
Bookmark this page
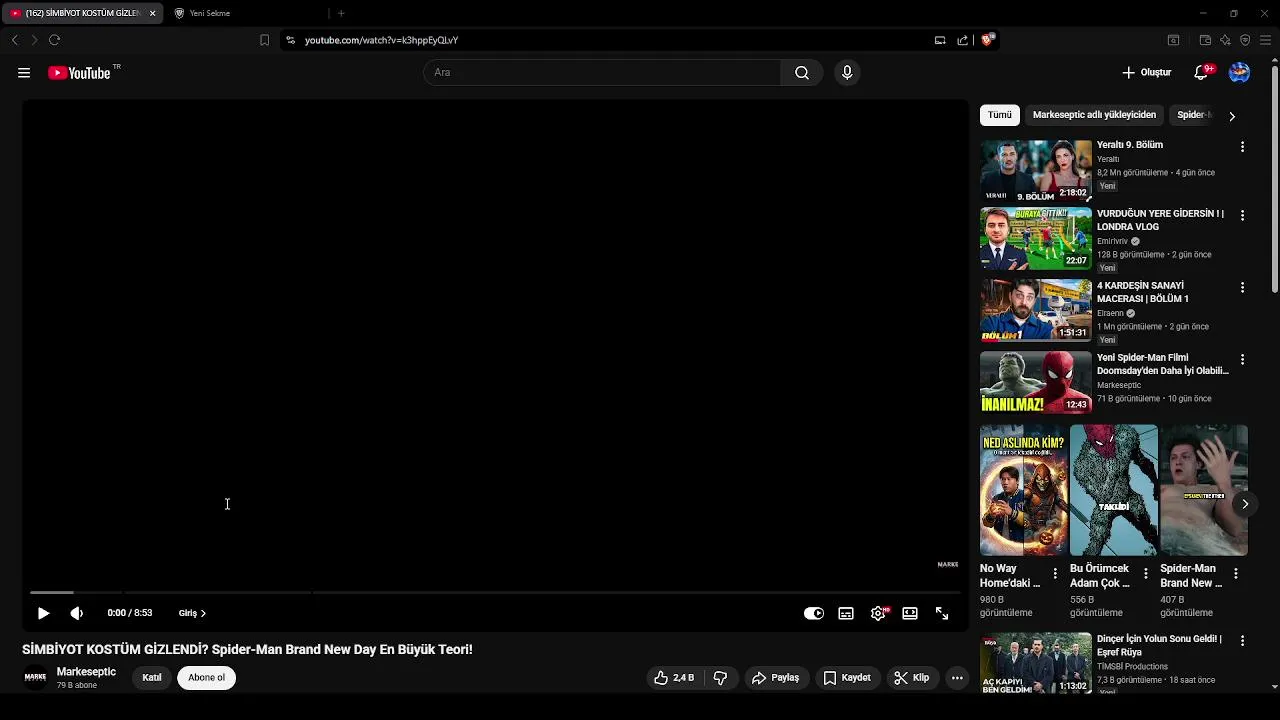click(x=264, y=40)
